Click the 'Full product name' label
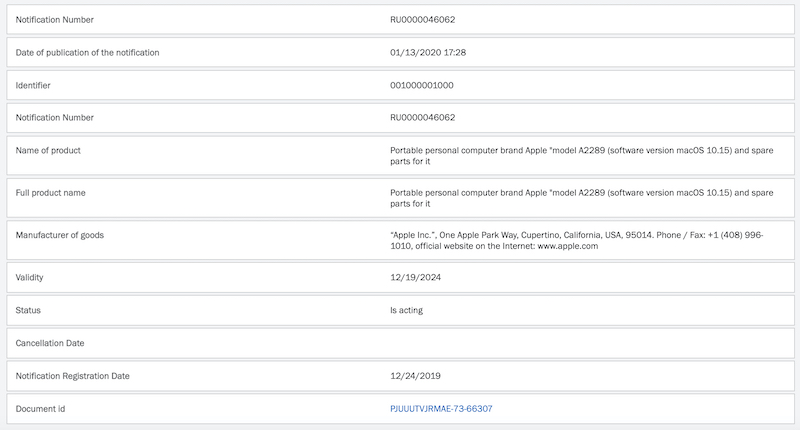The image size is (800, 430). [x=51, y=193]
